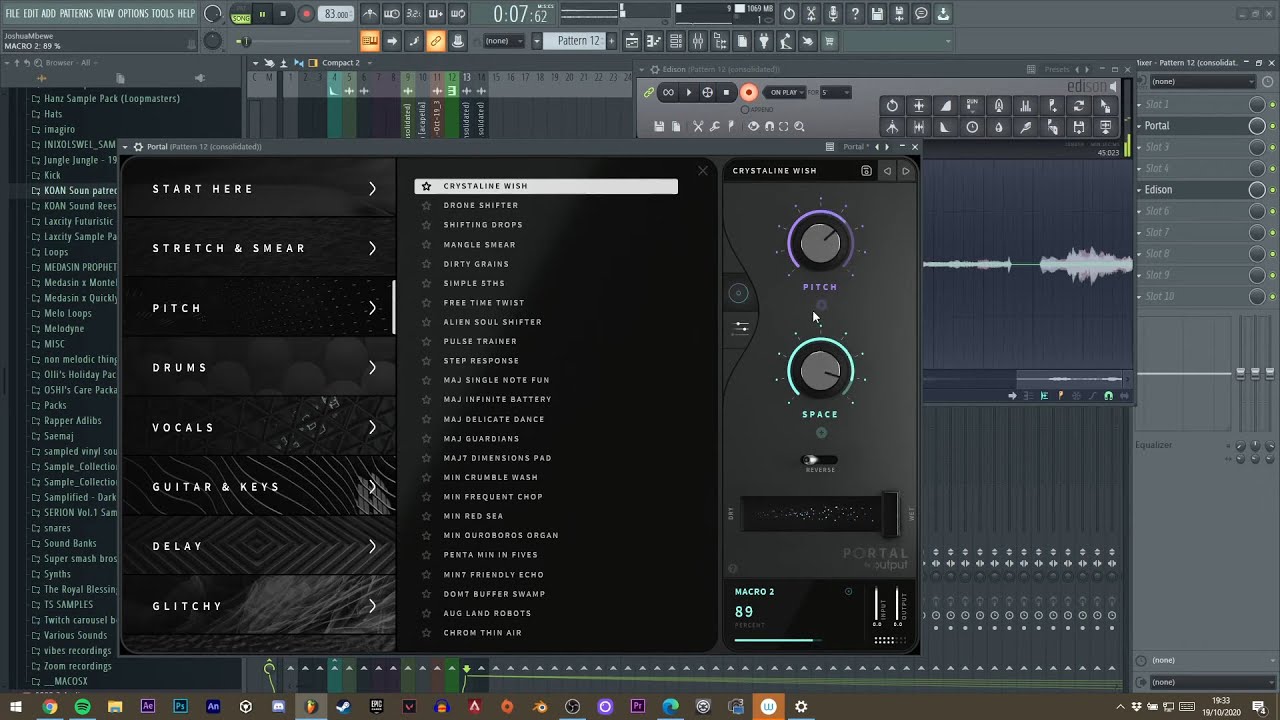
Task: Toggle the link (chain) snap icon in toolbar
Action: click(x=436, y=41)
